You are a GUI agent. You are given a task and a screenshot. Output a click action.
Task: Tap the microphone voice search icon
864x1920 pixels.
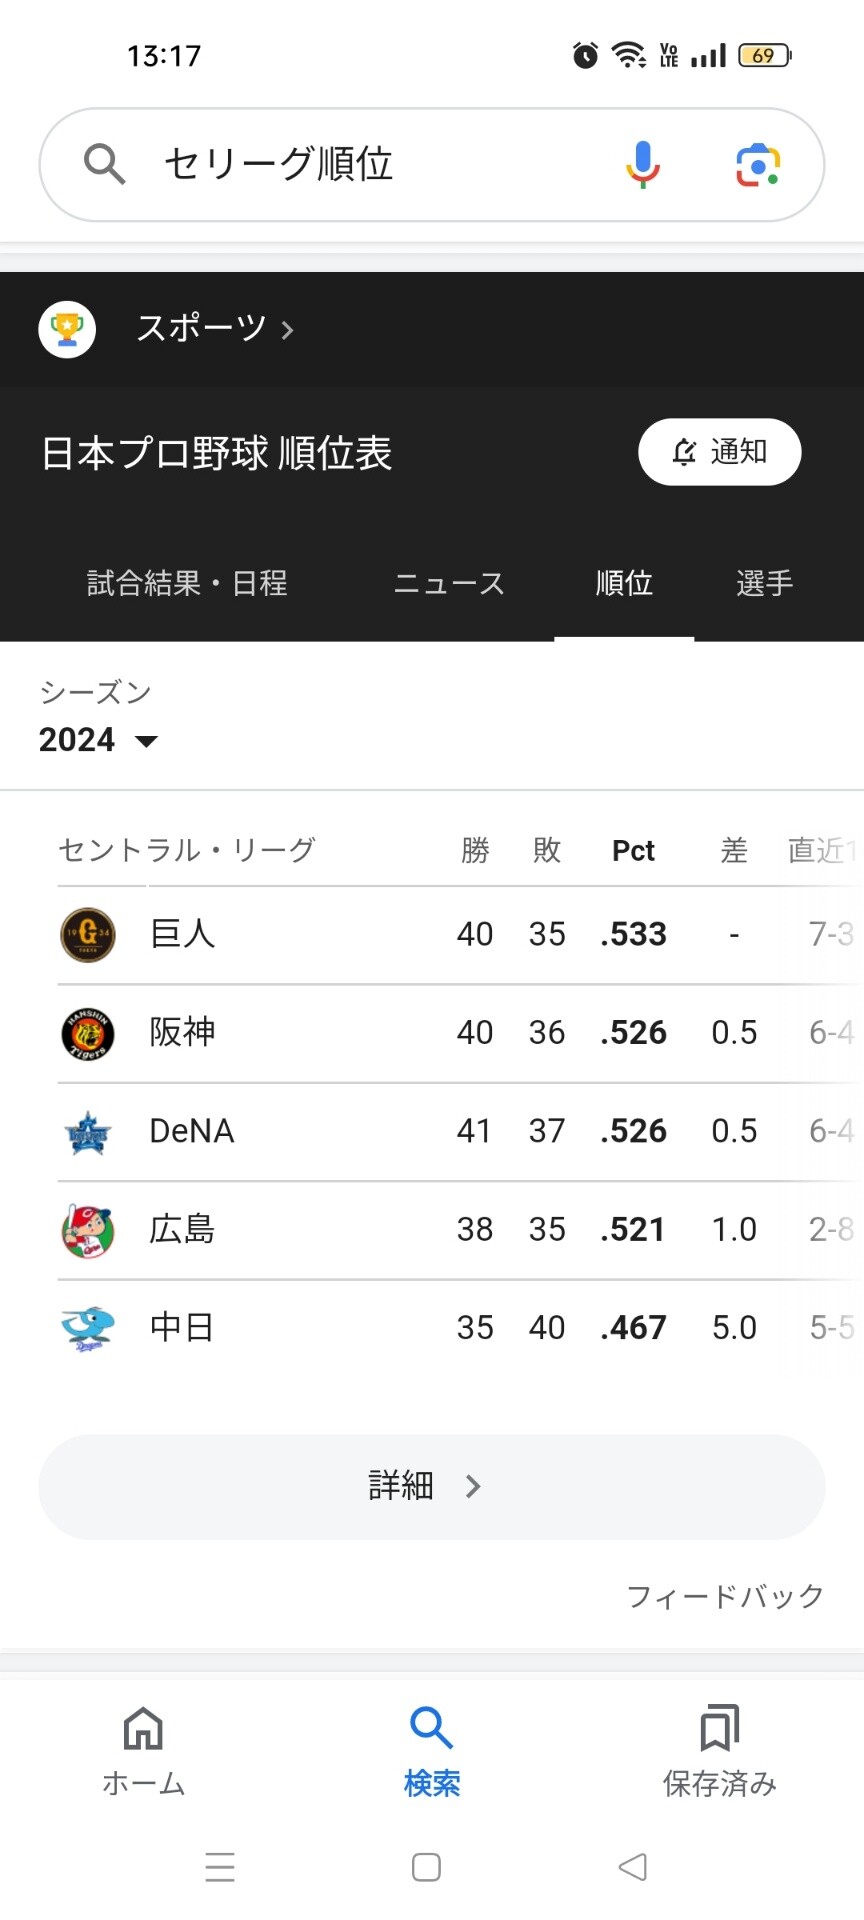(643, 164)
